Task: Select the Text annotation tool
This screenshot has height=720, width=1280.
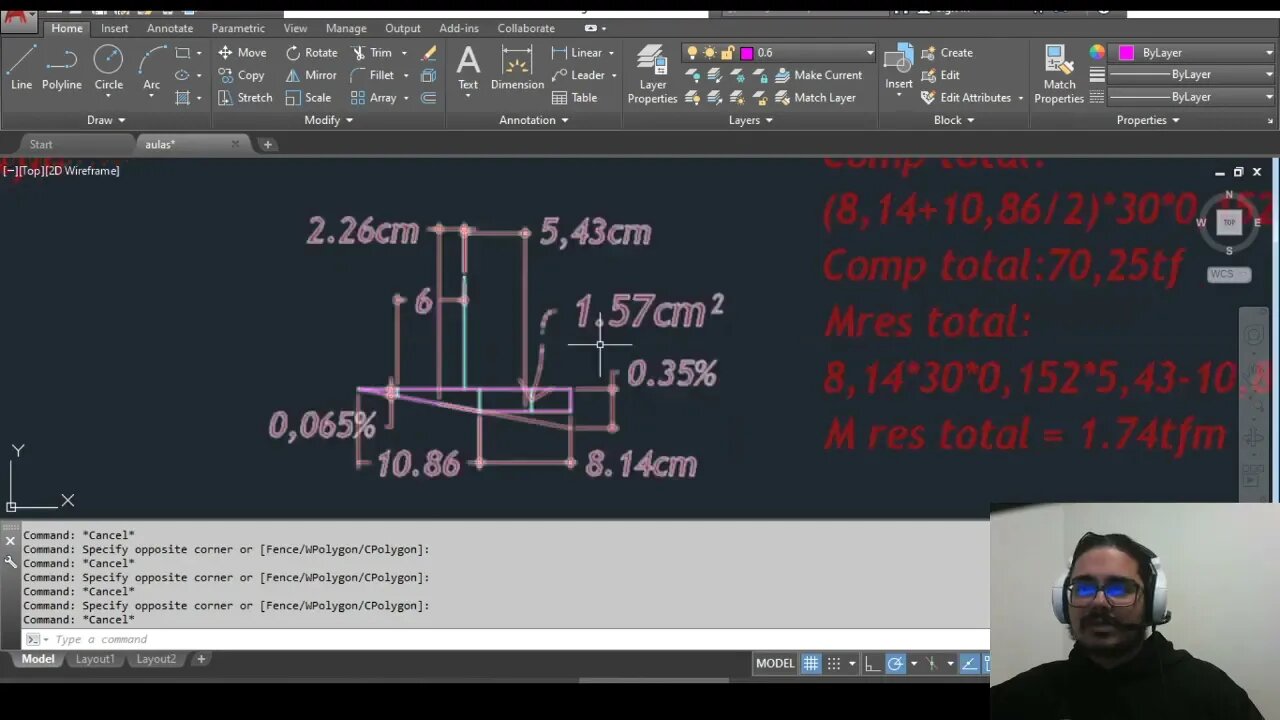Action: click(468, 68)
